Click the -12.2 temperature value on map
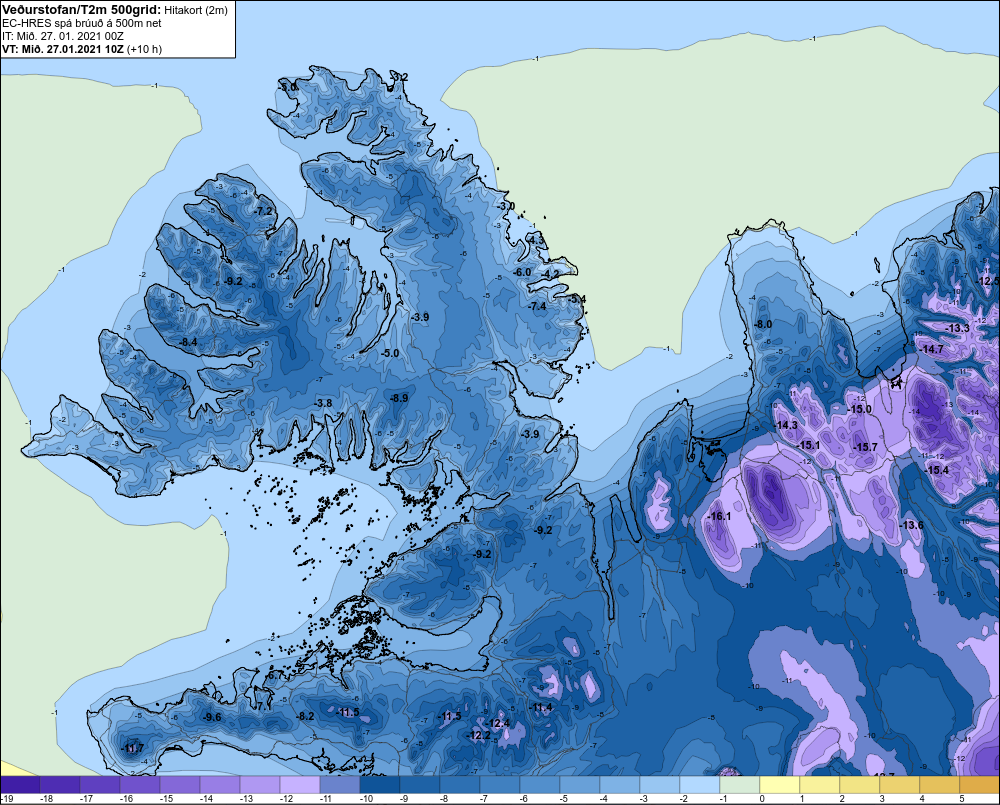This screenshot has width=1000, height=805. 478,735
